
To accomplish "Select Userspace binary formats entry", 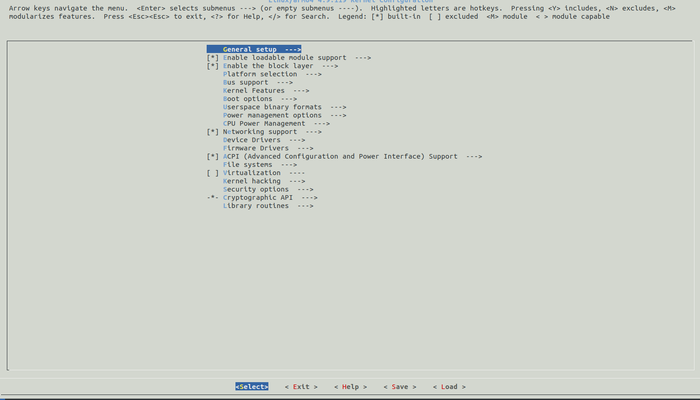I will pos(284,107).
